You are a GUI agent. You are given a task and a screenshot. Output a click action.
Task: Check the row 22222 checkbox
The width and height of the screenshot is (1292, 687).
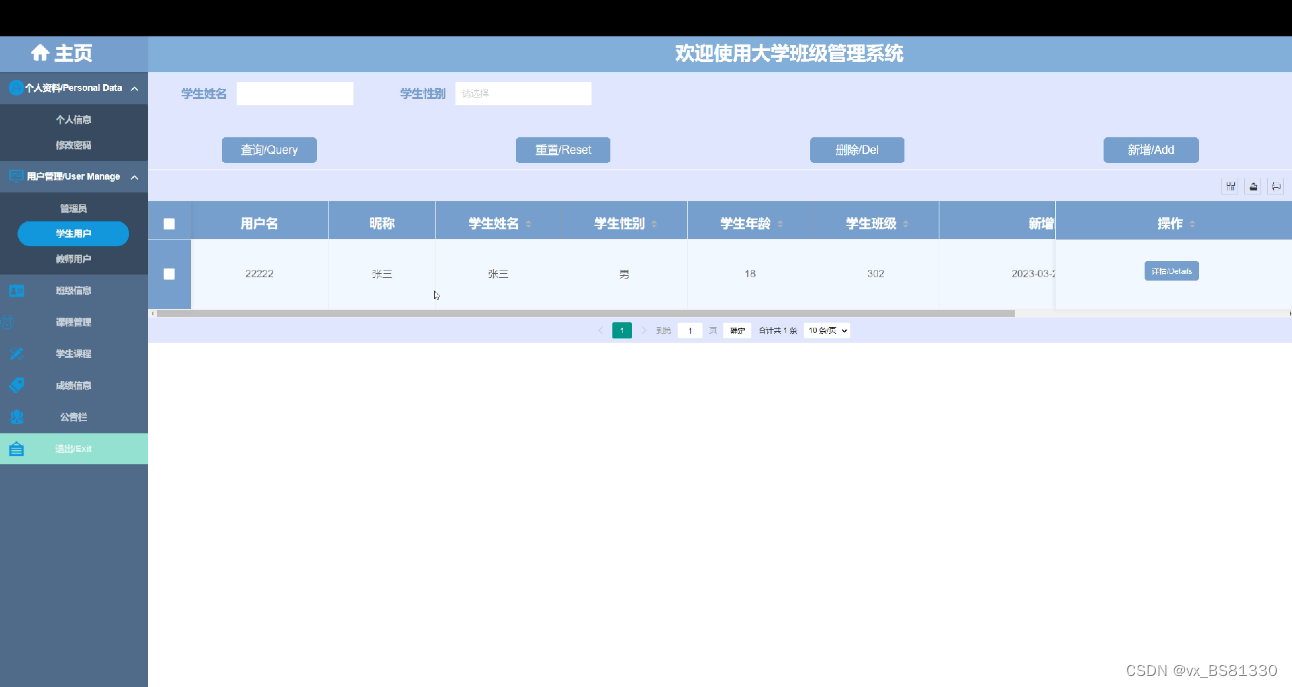tap(169, 274)
